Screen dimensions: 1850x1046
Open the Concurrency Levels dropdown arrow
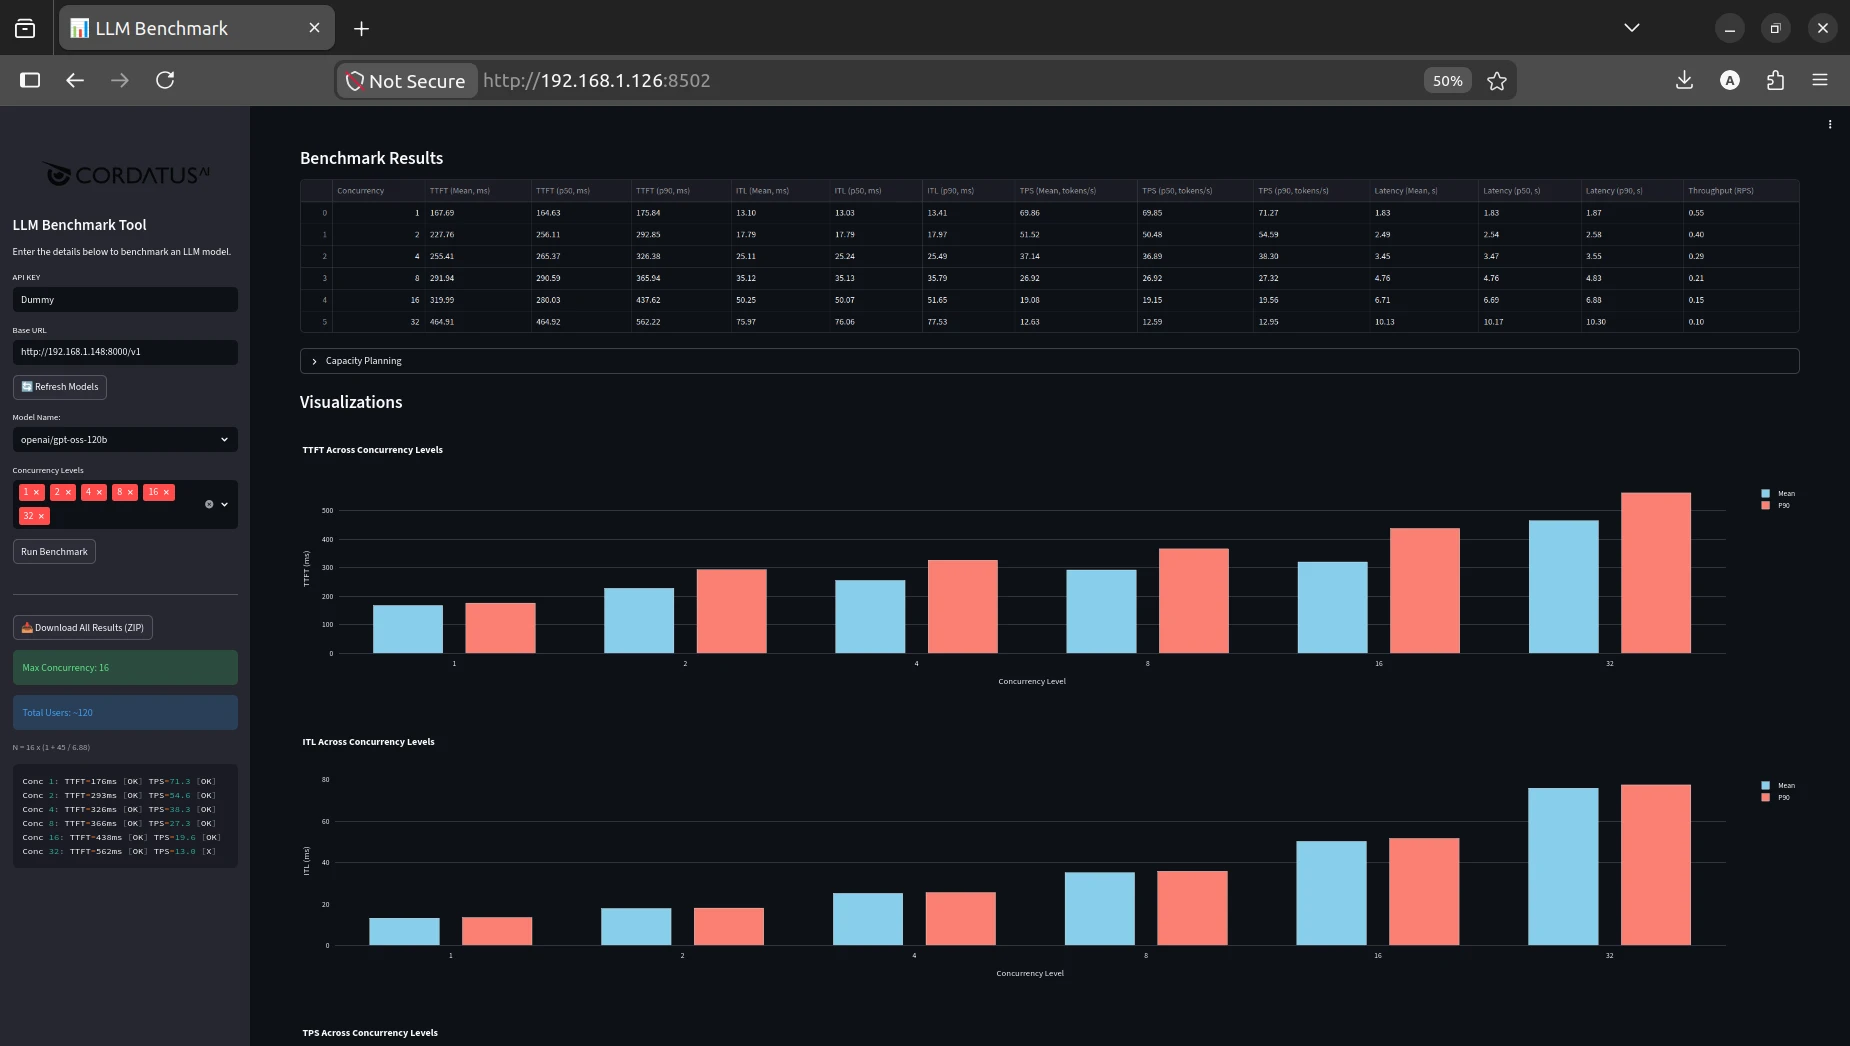click(224, 504)
